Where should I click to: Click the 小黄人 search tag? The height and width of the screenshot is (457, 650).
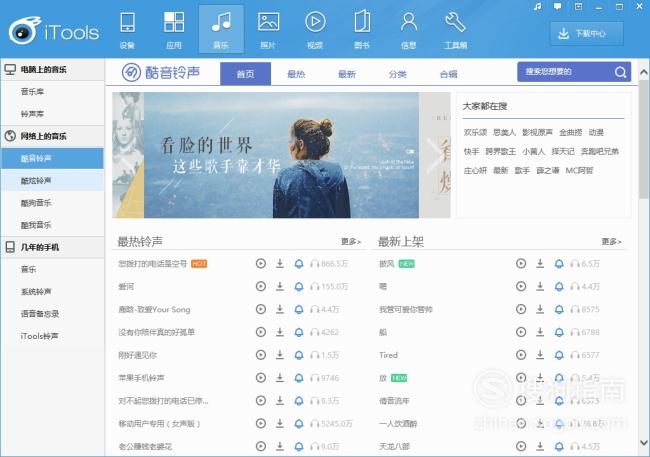click(534, 152)
